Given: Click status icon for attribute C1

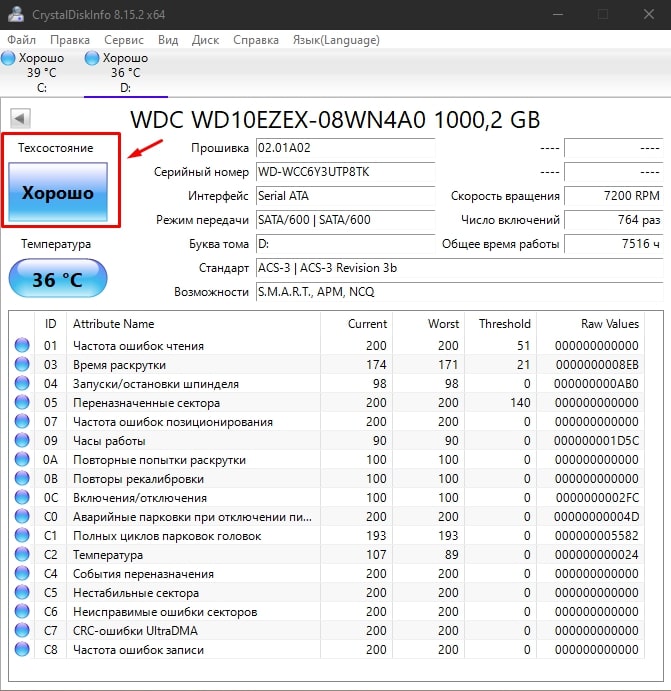Looking at the screenshot, I should tap(22, 535).
